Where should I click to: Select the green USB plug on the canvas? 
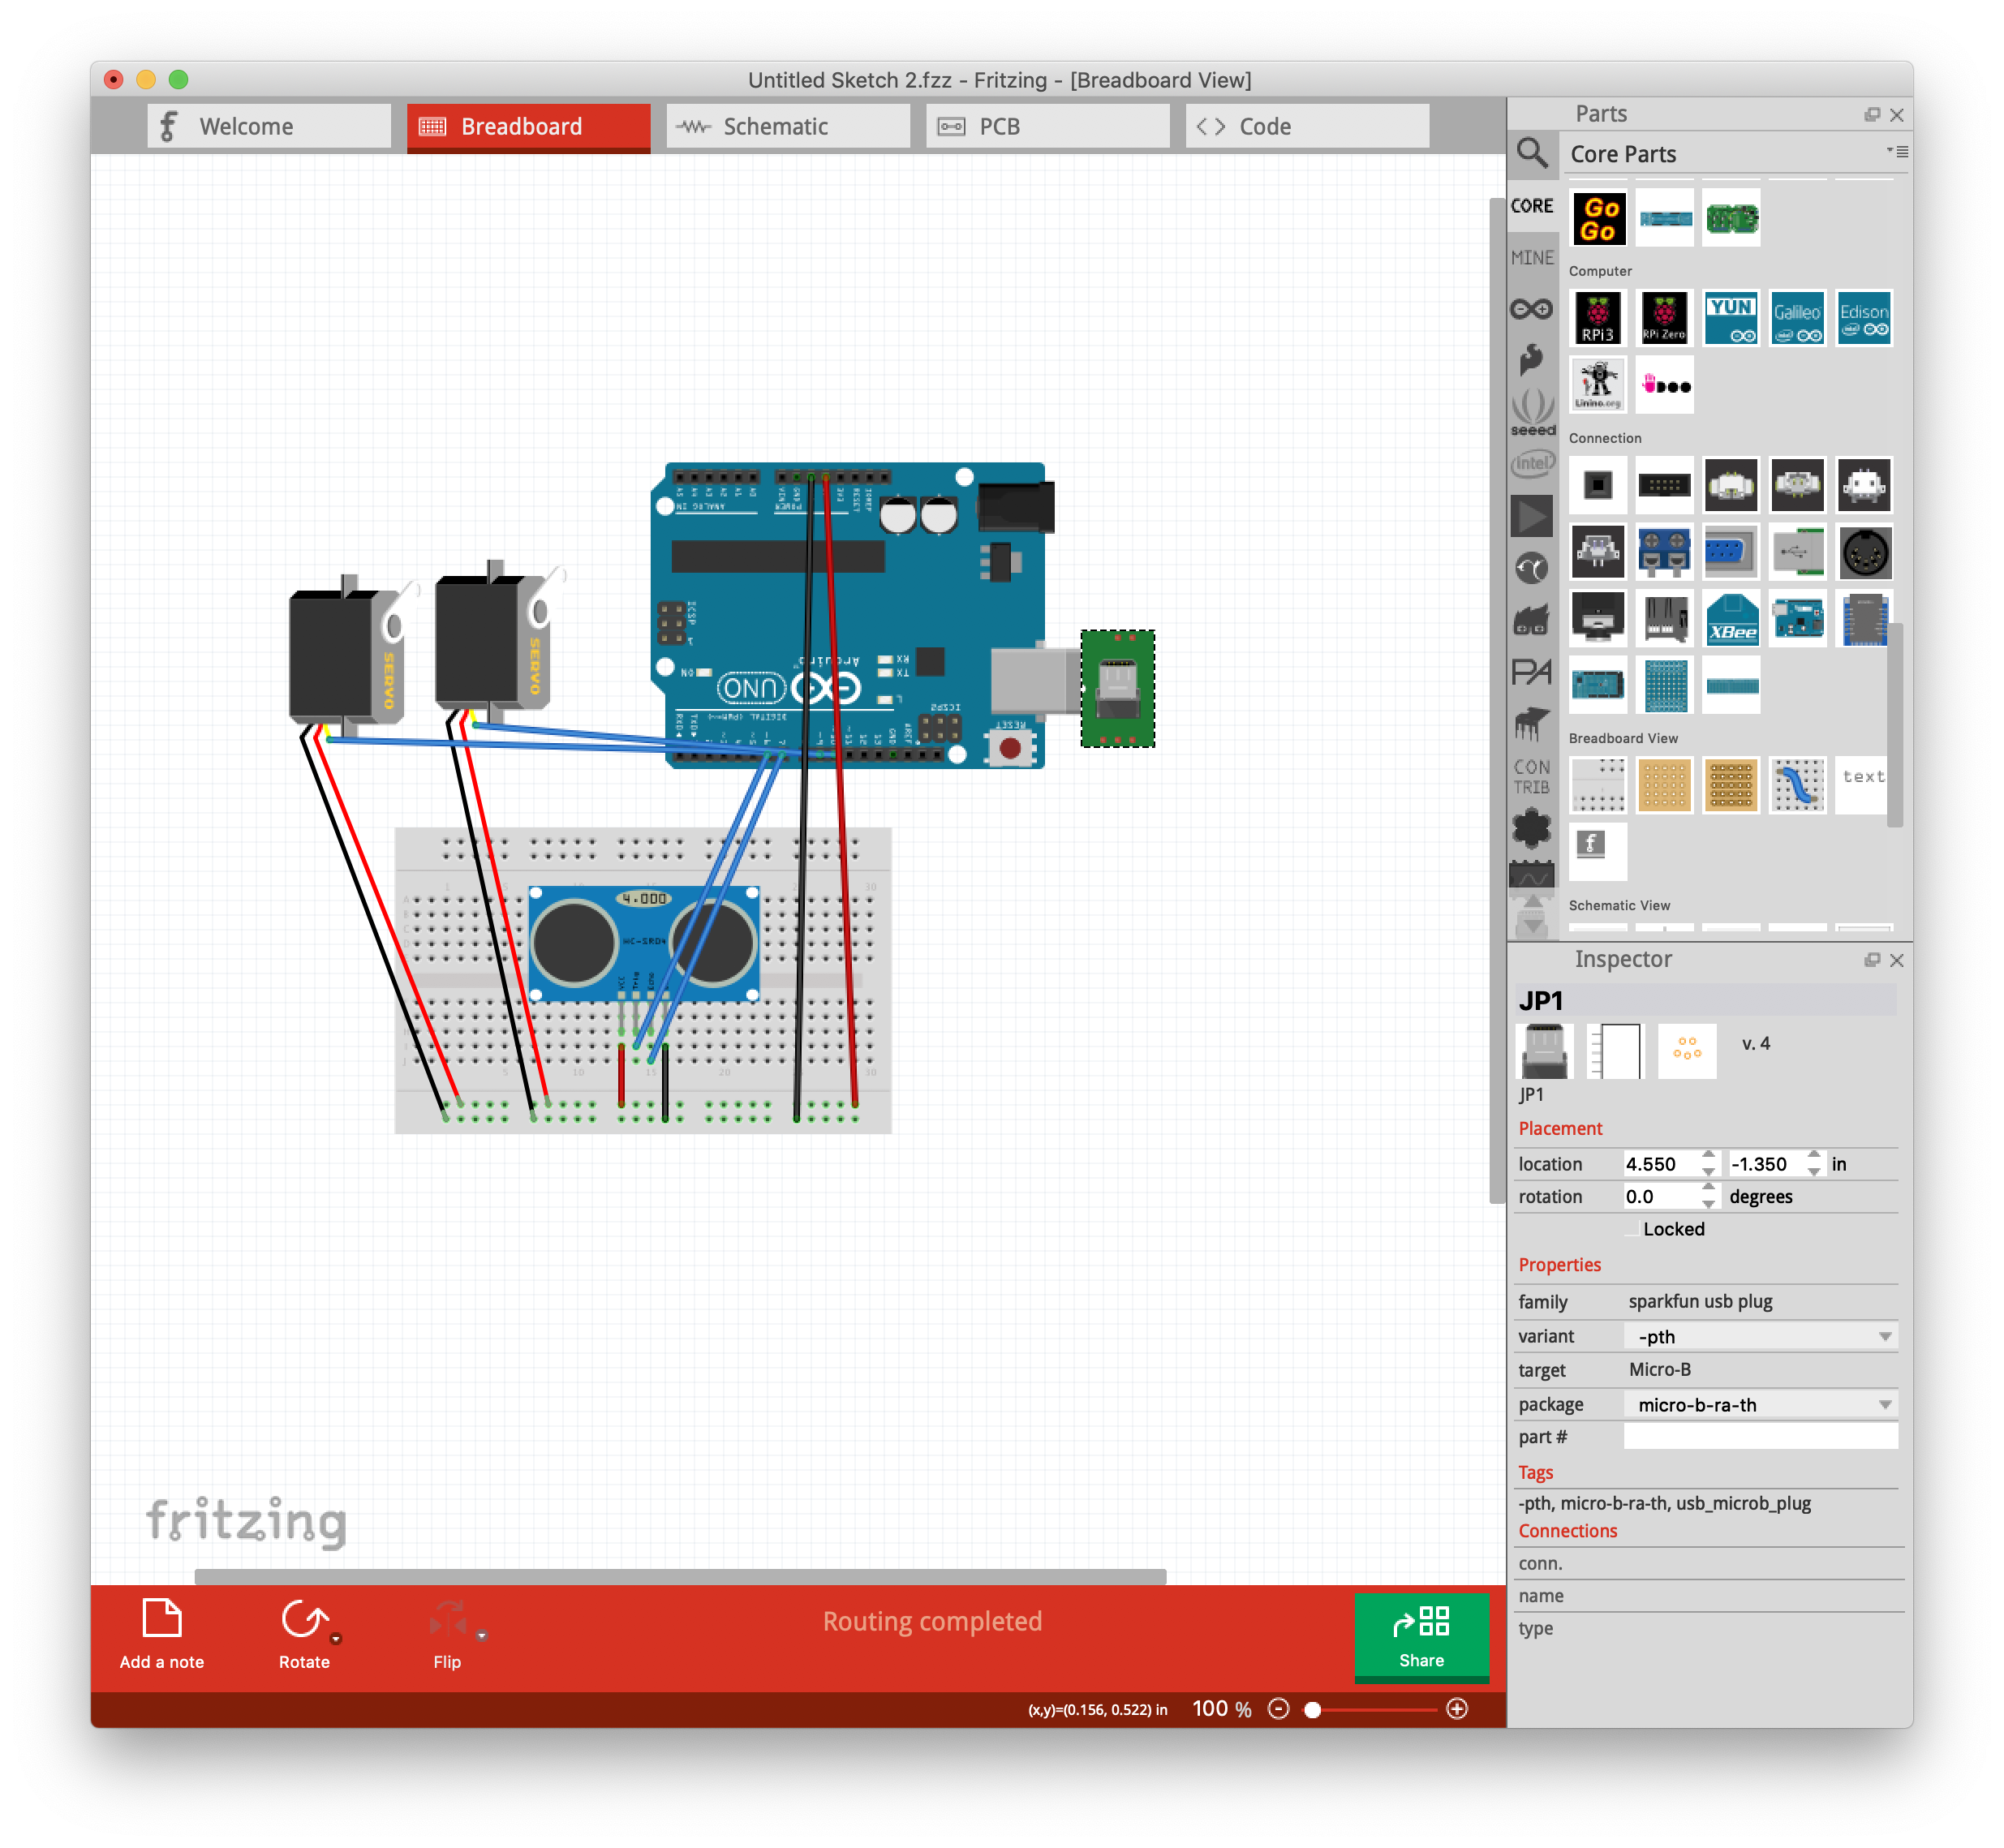(1117, 688)
